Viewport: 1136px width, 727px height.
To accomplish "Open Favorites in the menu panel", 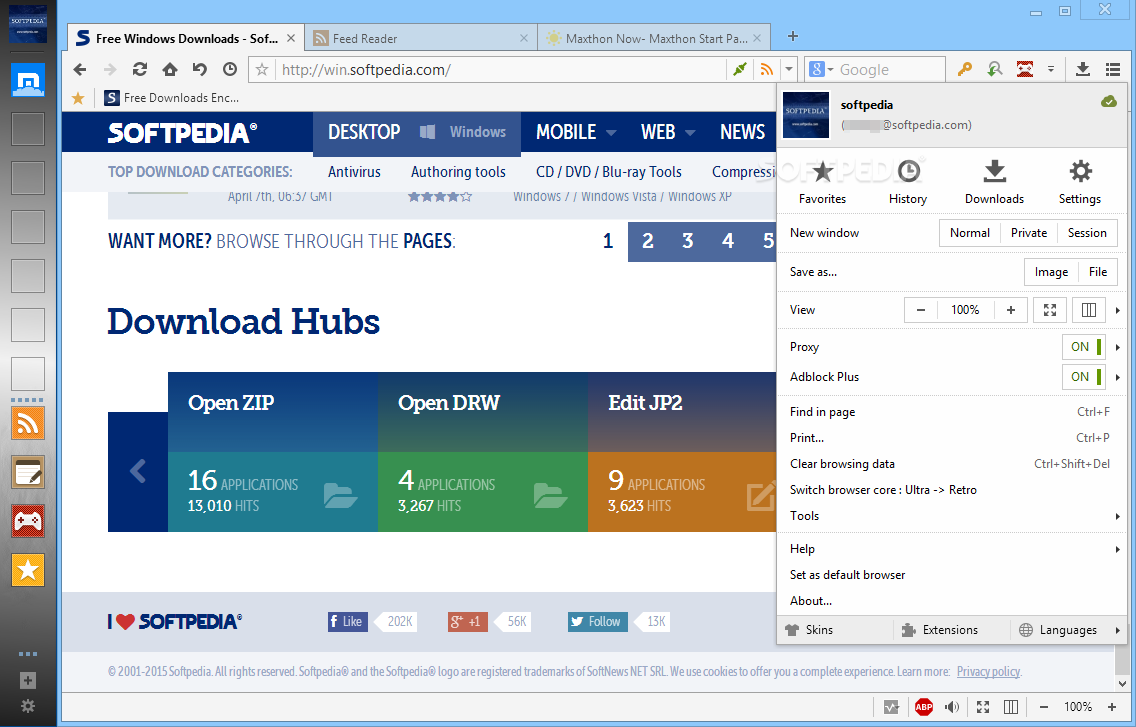I will coord(822,182).
